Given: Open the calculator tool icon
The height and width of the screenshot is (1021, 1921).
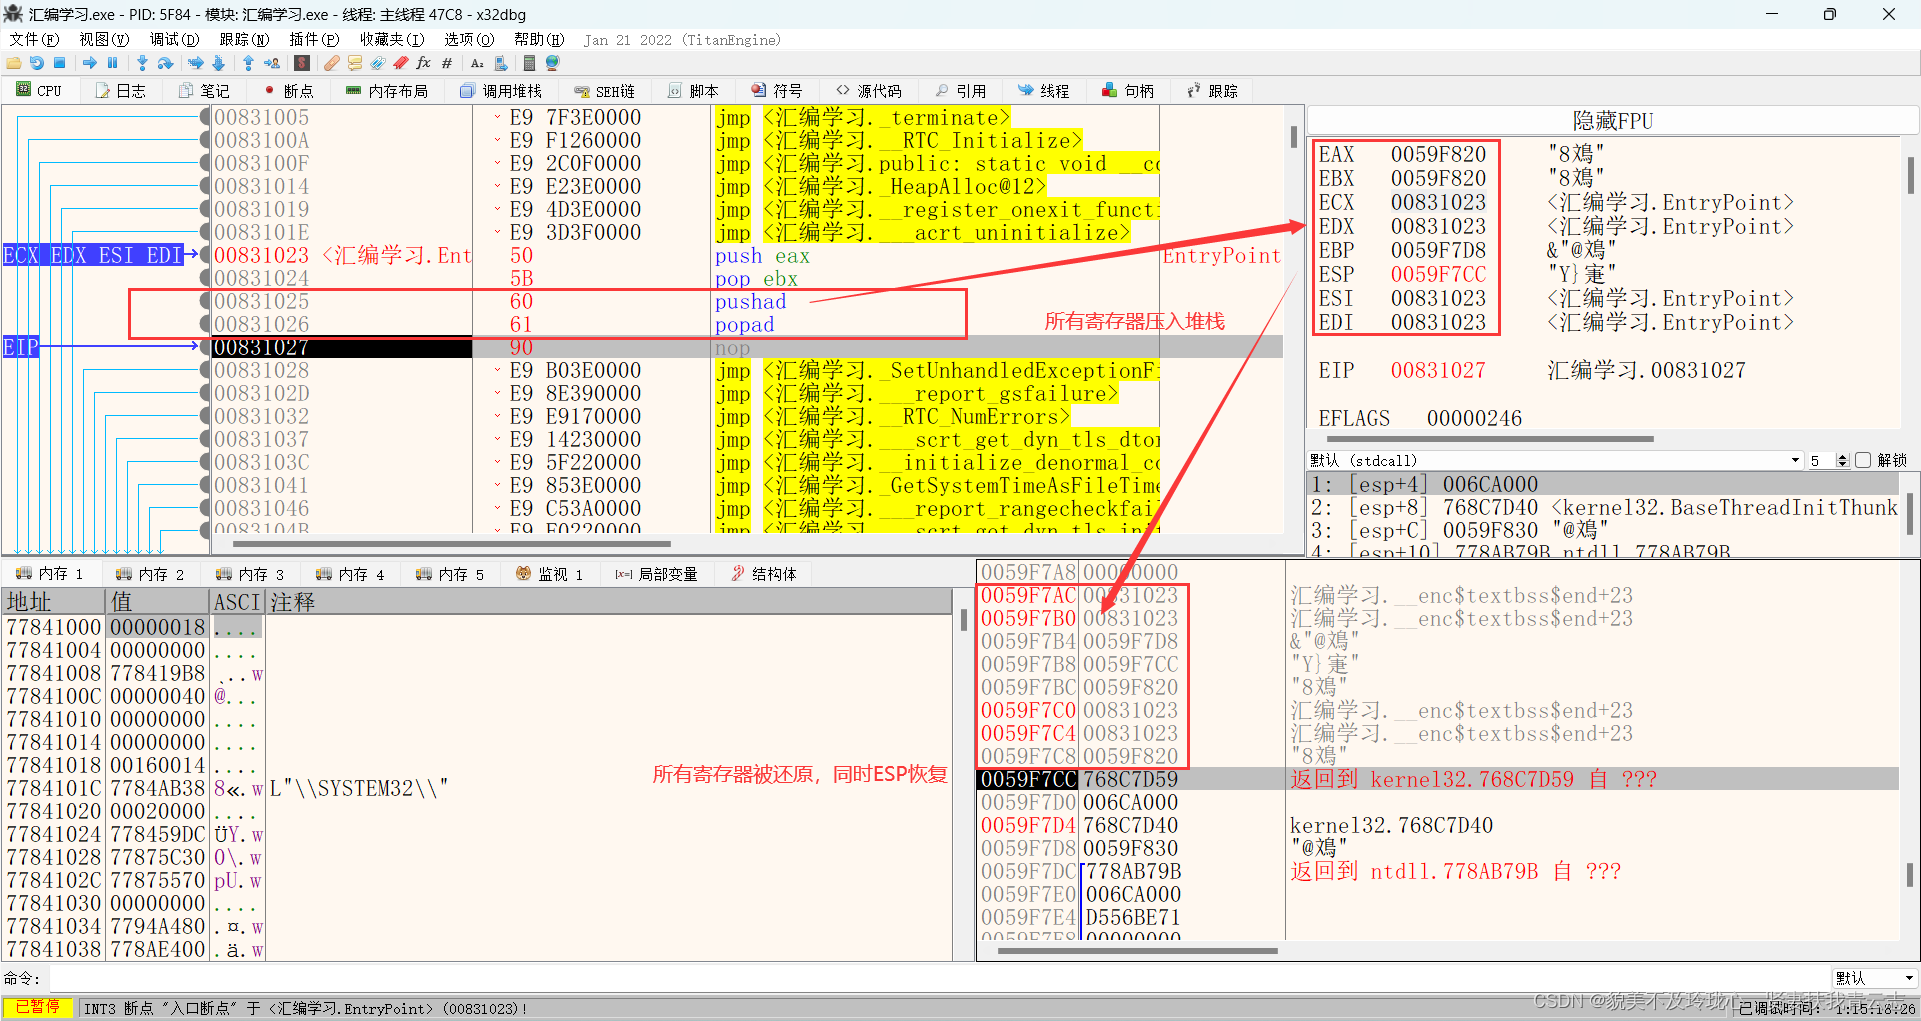Looking at the screenshot, I should (x=528, y=63).
